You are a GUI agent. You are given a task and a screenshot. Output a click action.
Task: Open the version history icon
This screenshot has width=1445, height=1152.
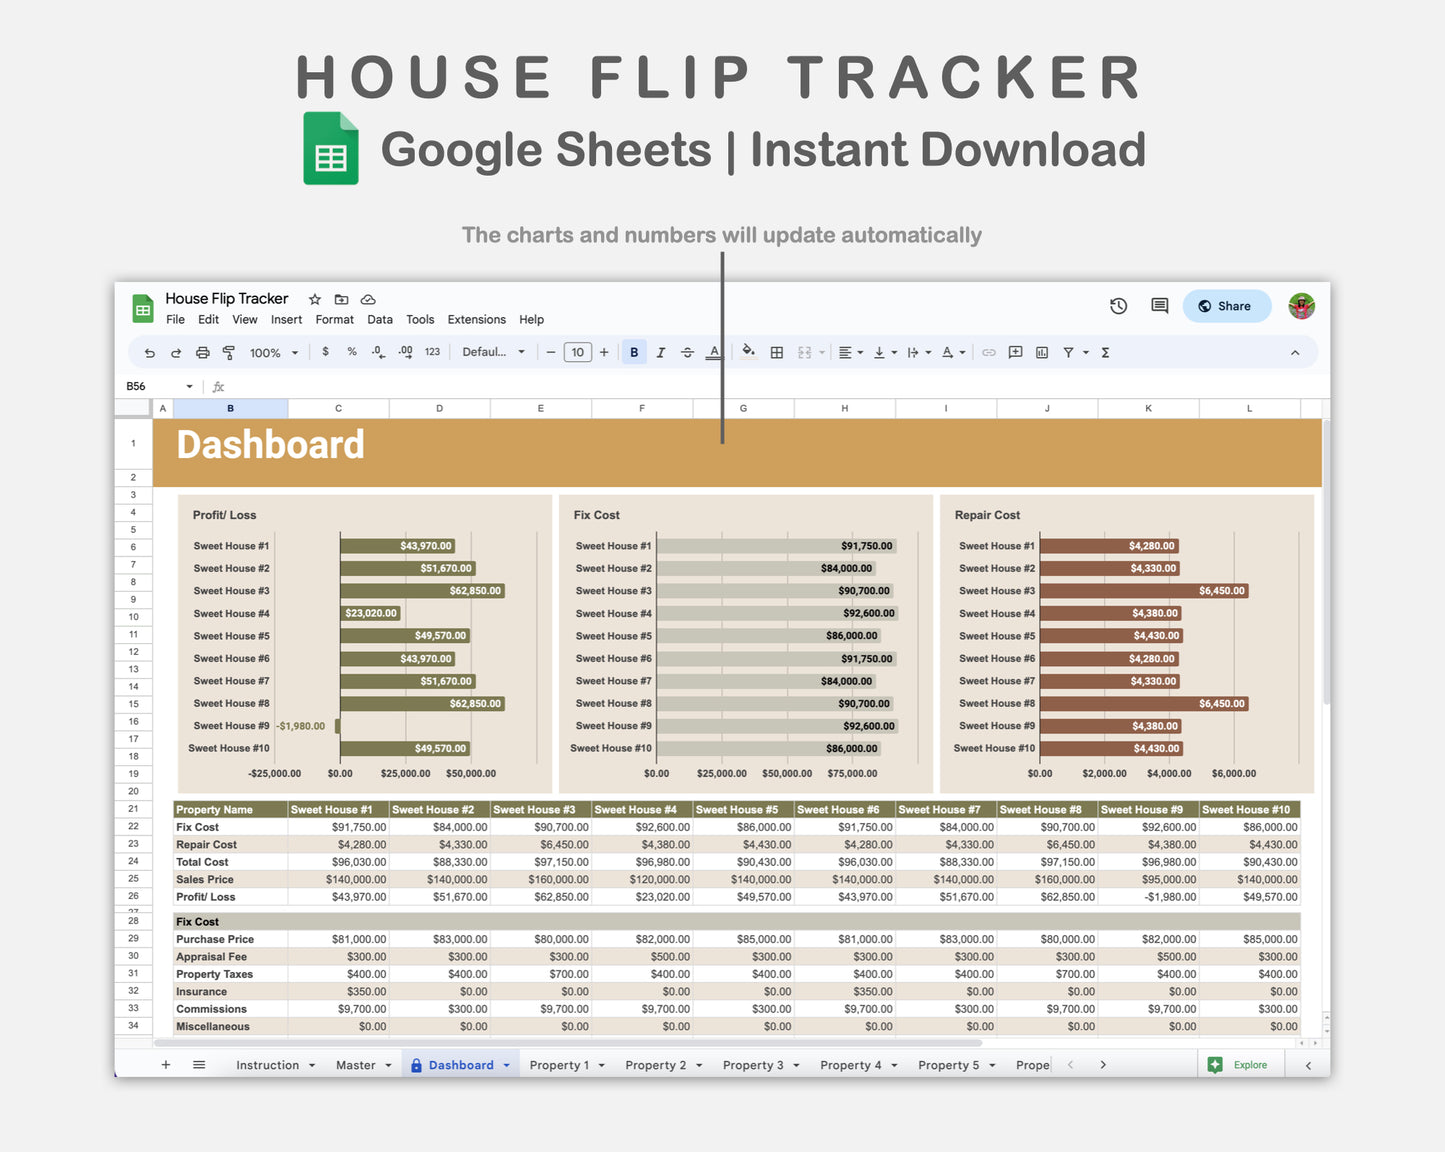1118,306
